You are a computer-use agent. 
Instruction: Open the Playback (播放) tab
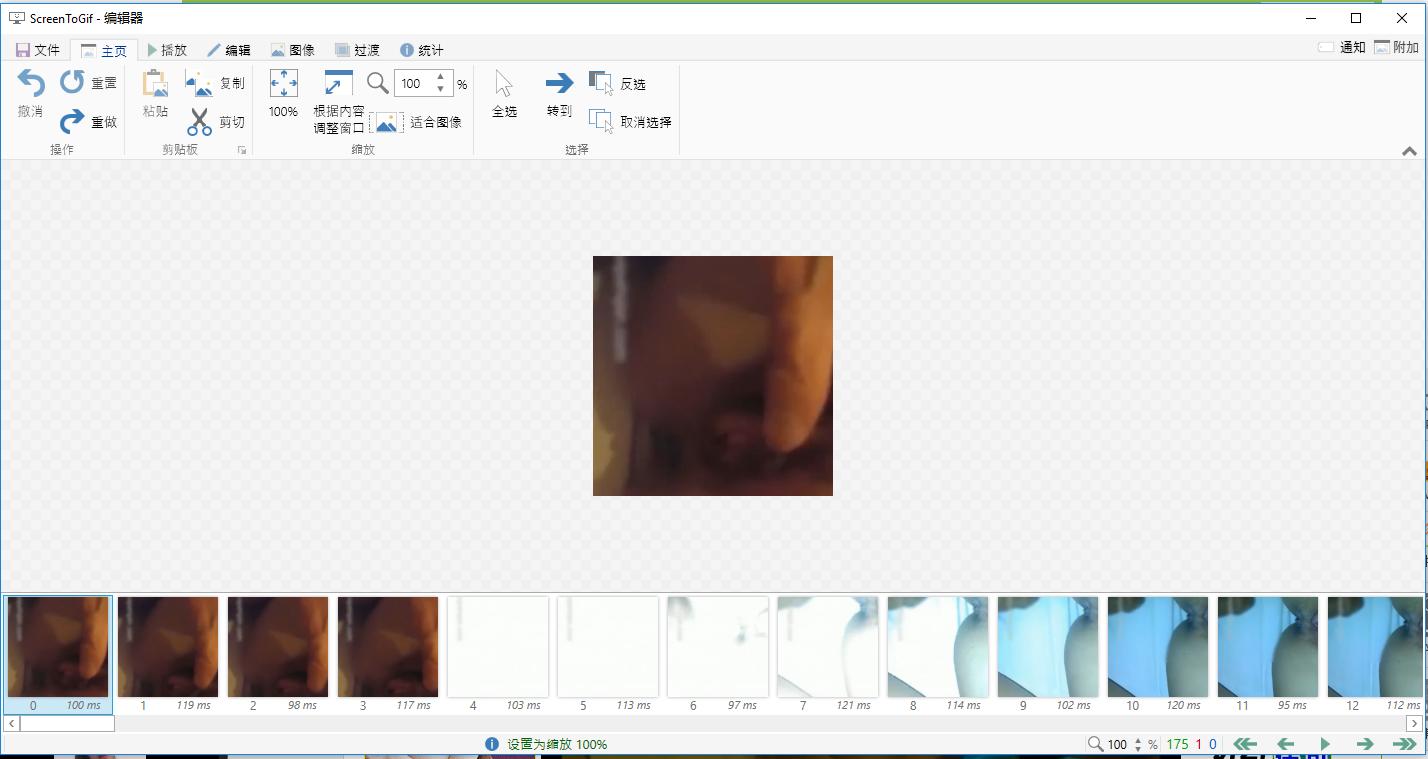(167, 50)
